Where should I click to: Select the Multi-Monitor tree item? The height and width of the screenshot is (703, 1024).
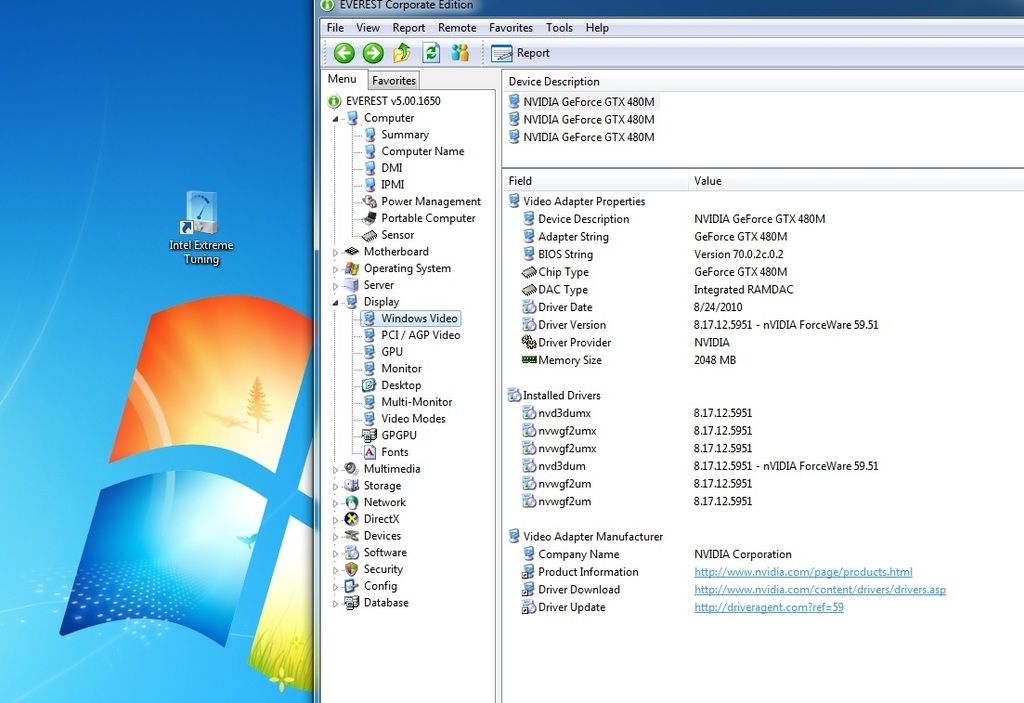pyautogui.click(x=417, y=402)
